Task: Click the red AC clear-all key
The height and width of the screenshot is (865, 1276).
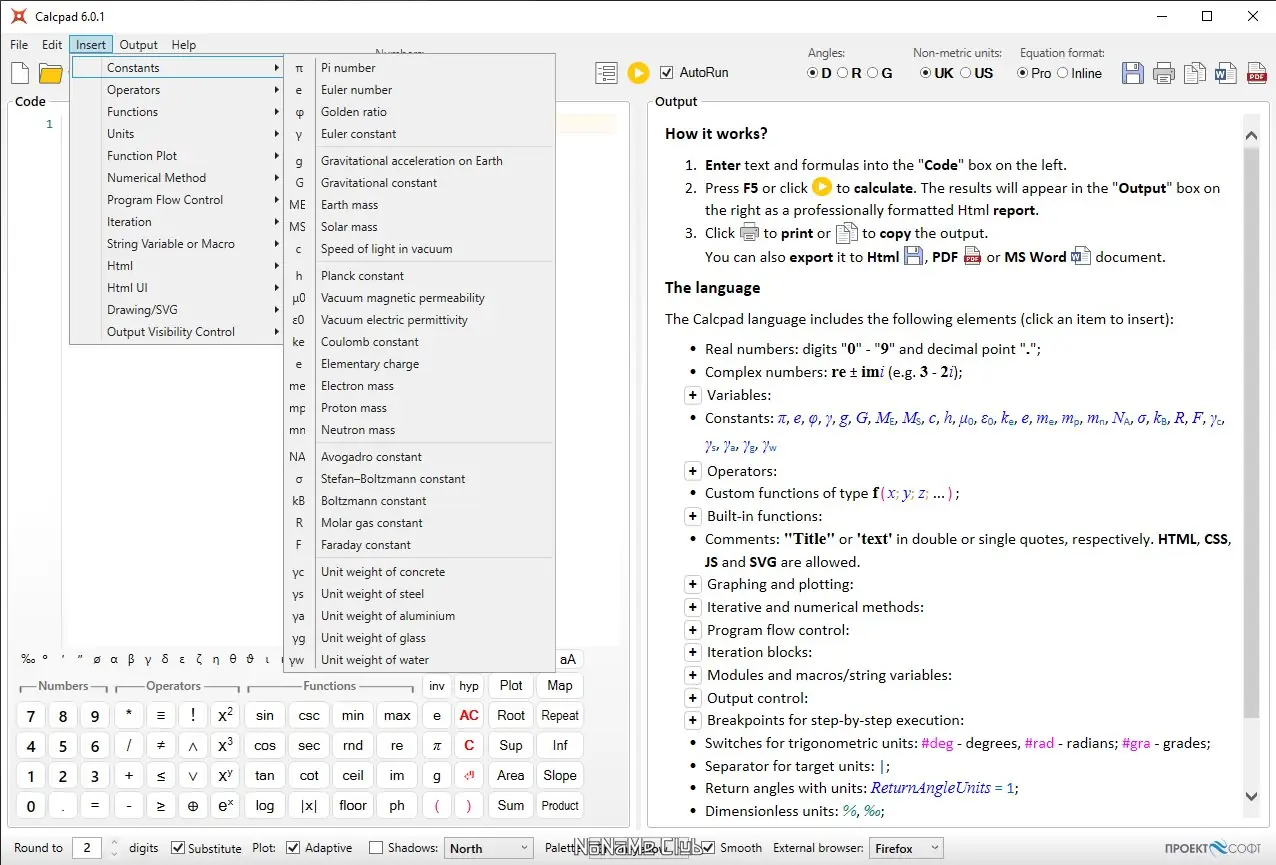Action: [469, 715]
